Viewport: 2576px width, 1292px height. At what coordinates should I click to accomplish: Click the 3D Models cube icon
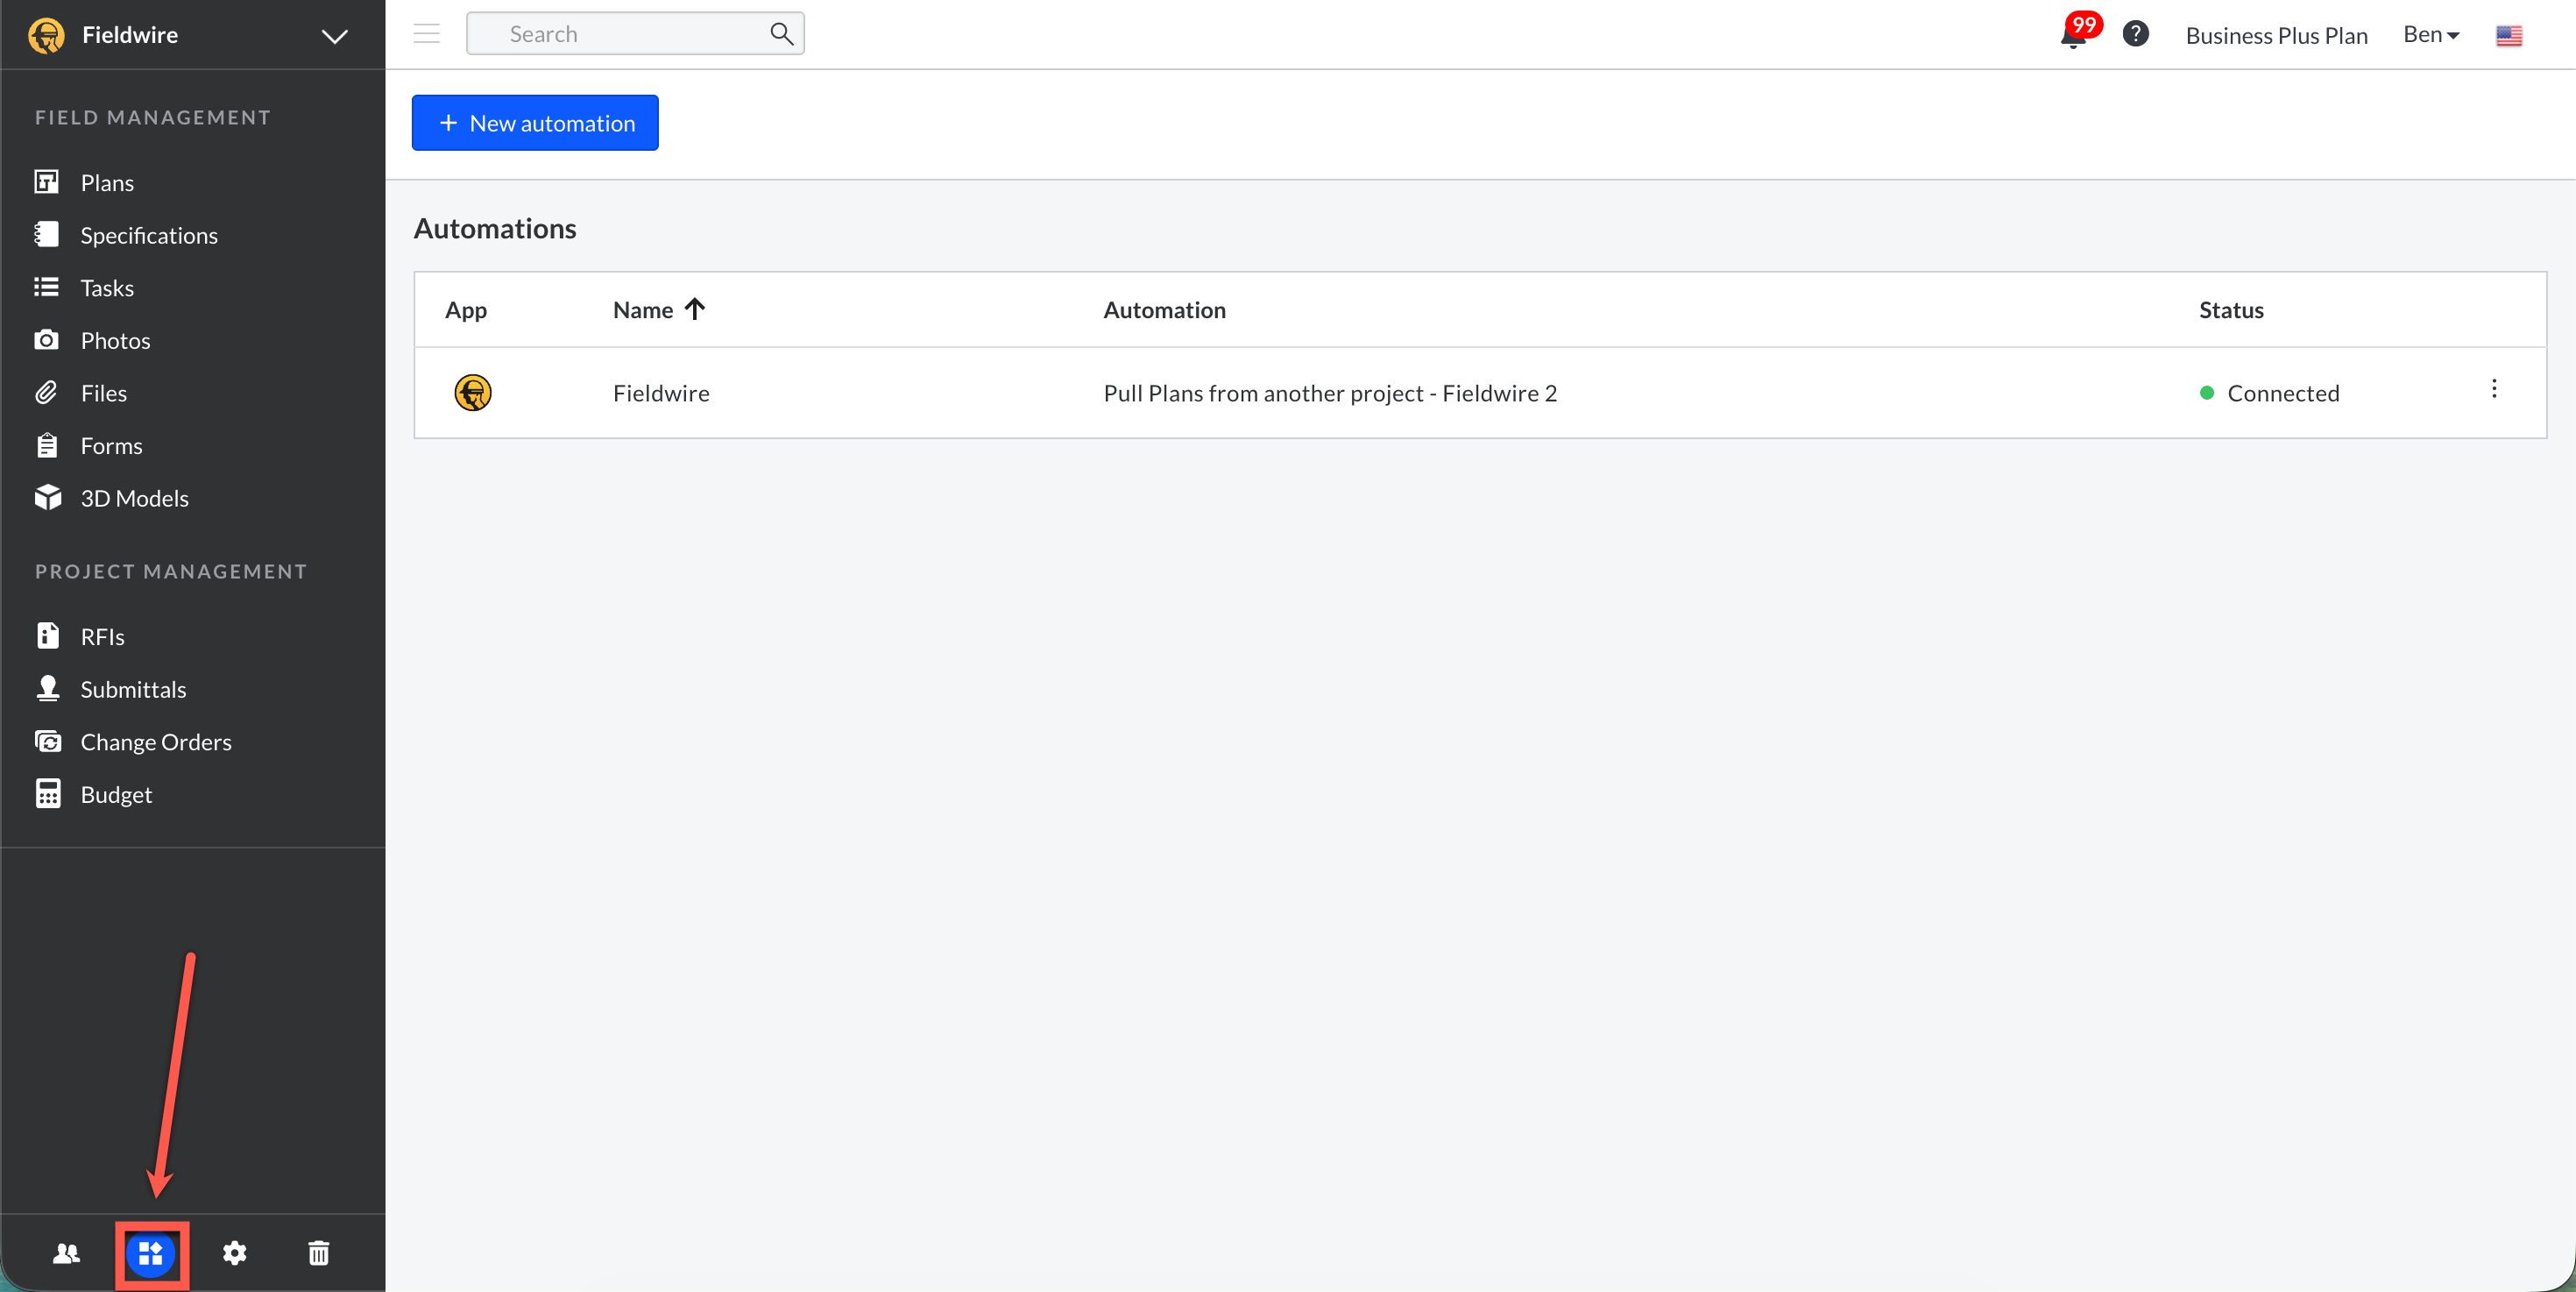(x=47, y=497)
